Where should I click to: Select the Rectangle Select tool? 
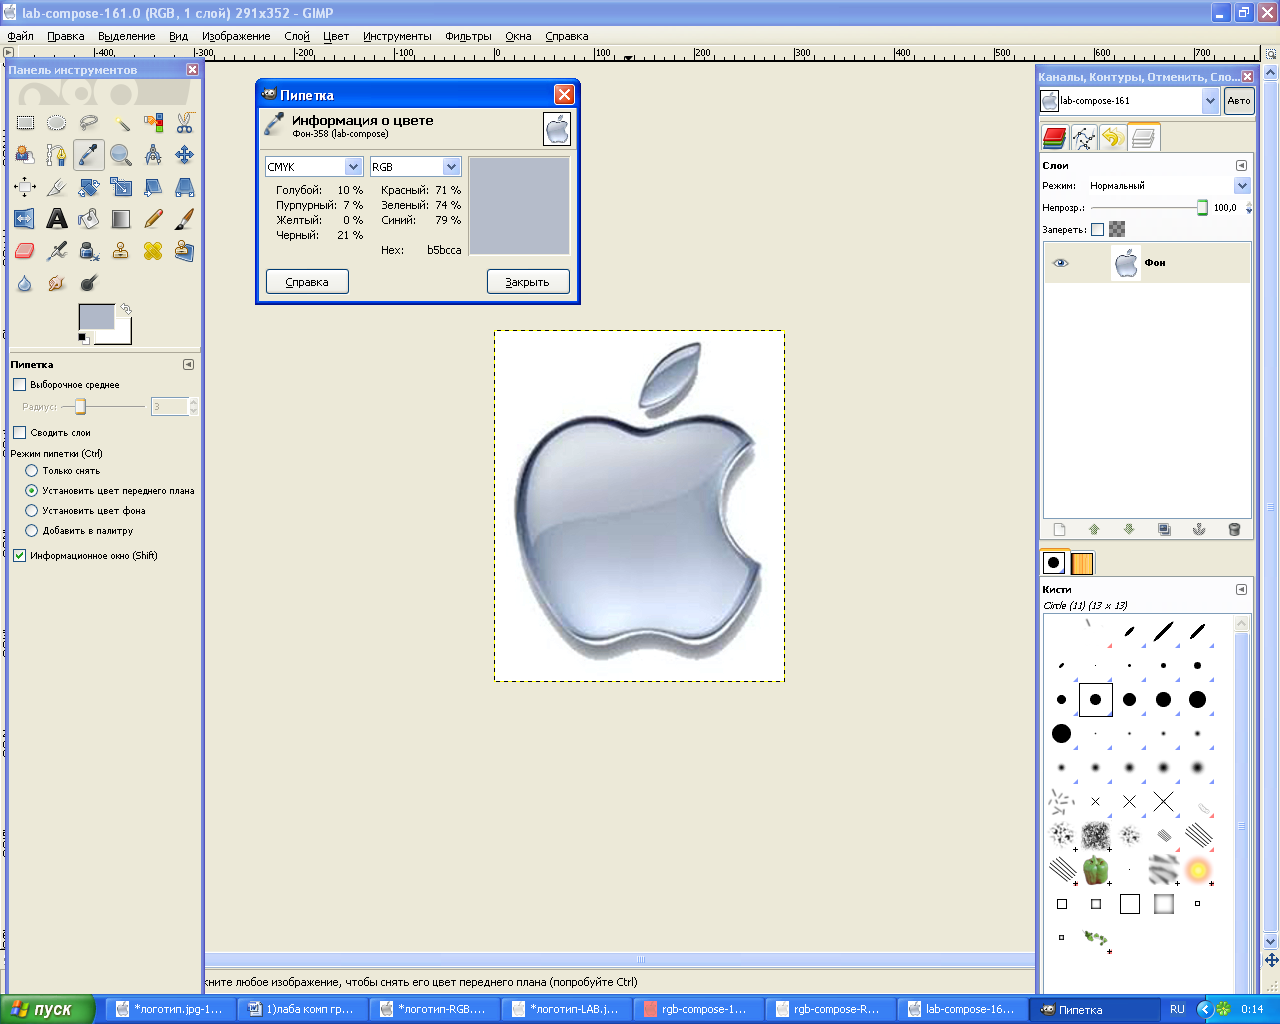pyautogui.click(x=25, y=123)
